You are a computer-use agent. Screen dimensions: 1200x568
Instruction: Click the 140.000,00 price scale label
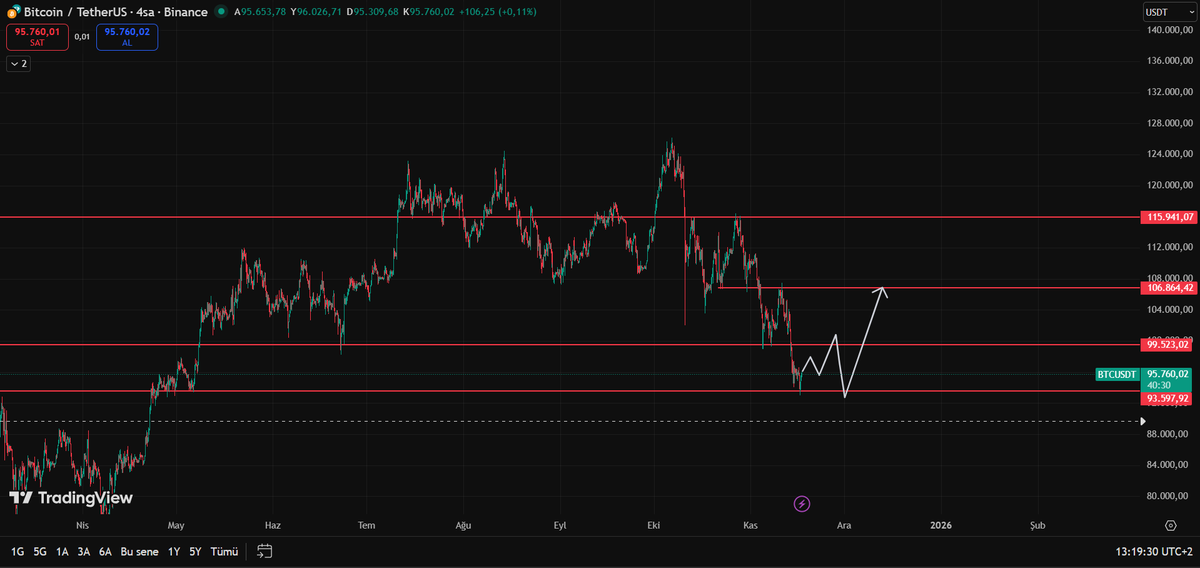pos(1168,30)
